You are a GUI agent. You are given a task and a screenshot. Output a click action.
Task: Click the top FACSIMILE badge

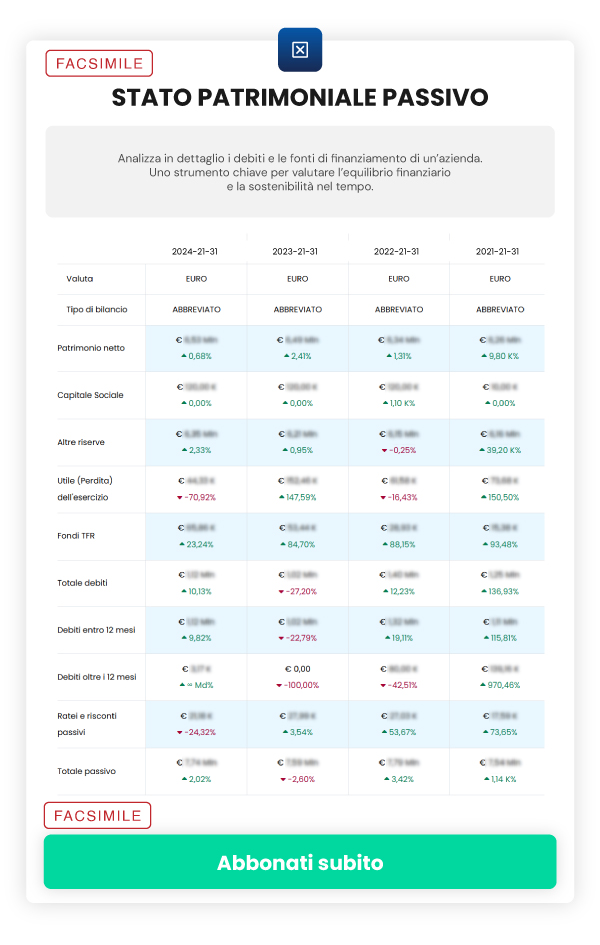99,64
